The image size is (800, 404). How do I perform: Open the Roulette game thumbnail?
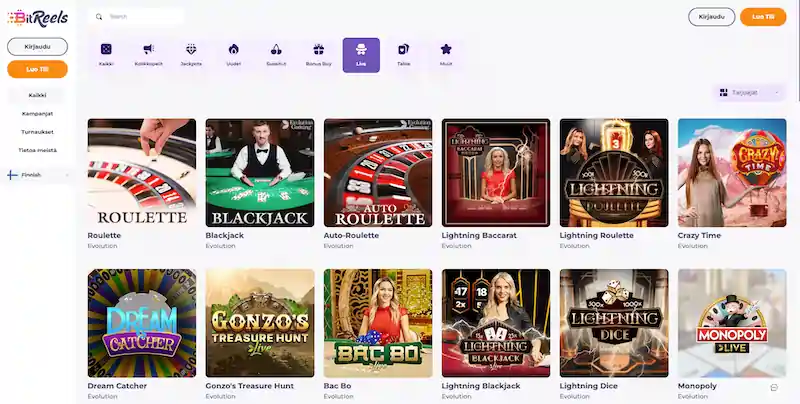pyautogui.click(x=142, y=172)
